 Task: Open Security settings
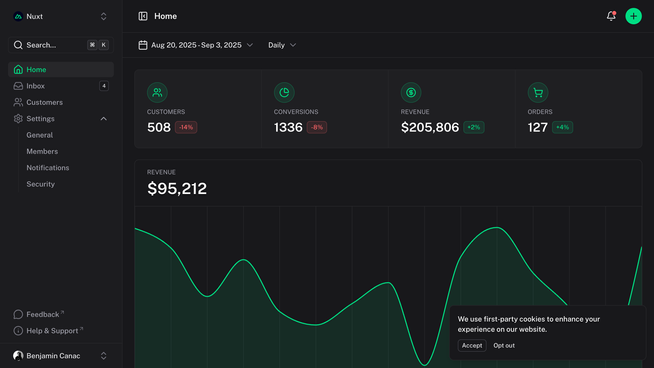click(40, 184)
